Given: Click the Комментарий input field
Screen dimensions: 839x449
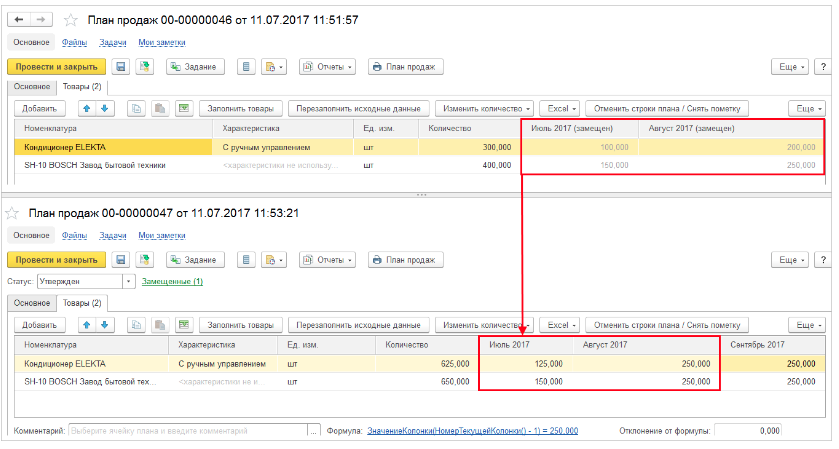Looking at the screenshot, I should 188,431.
